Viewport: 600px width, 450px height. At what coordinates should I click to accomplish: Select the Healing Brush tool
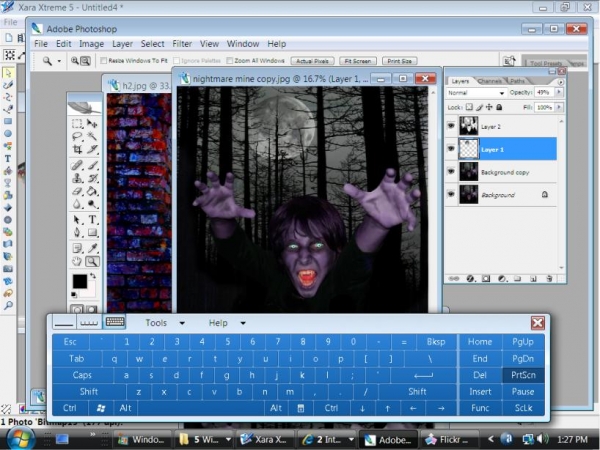[77, 165]
